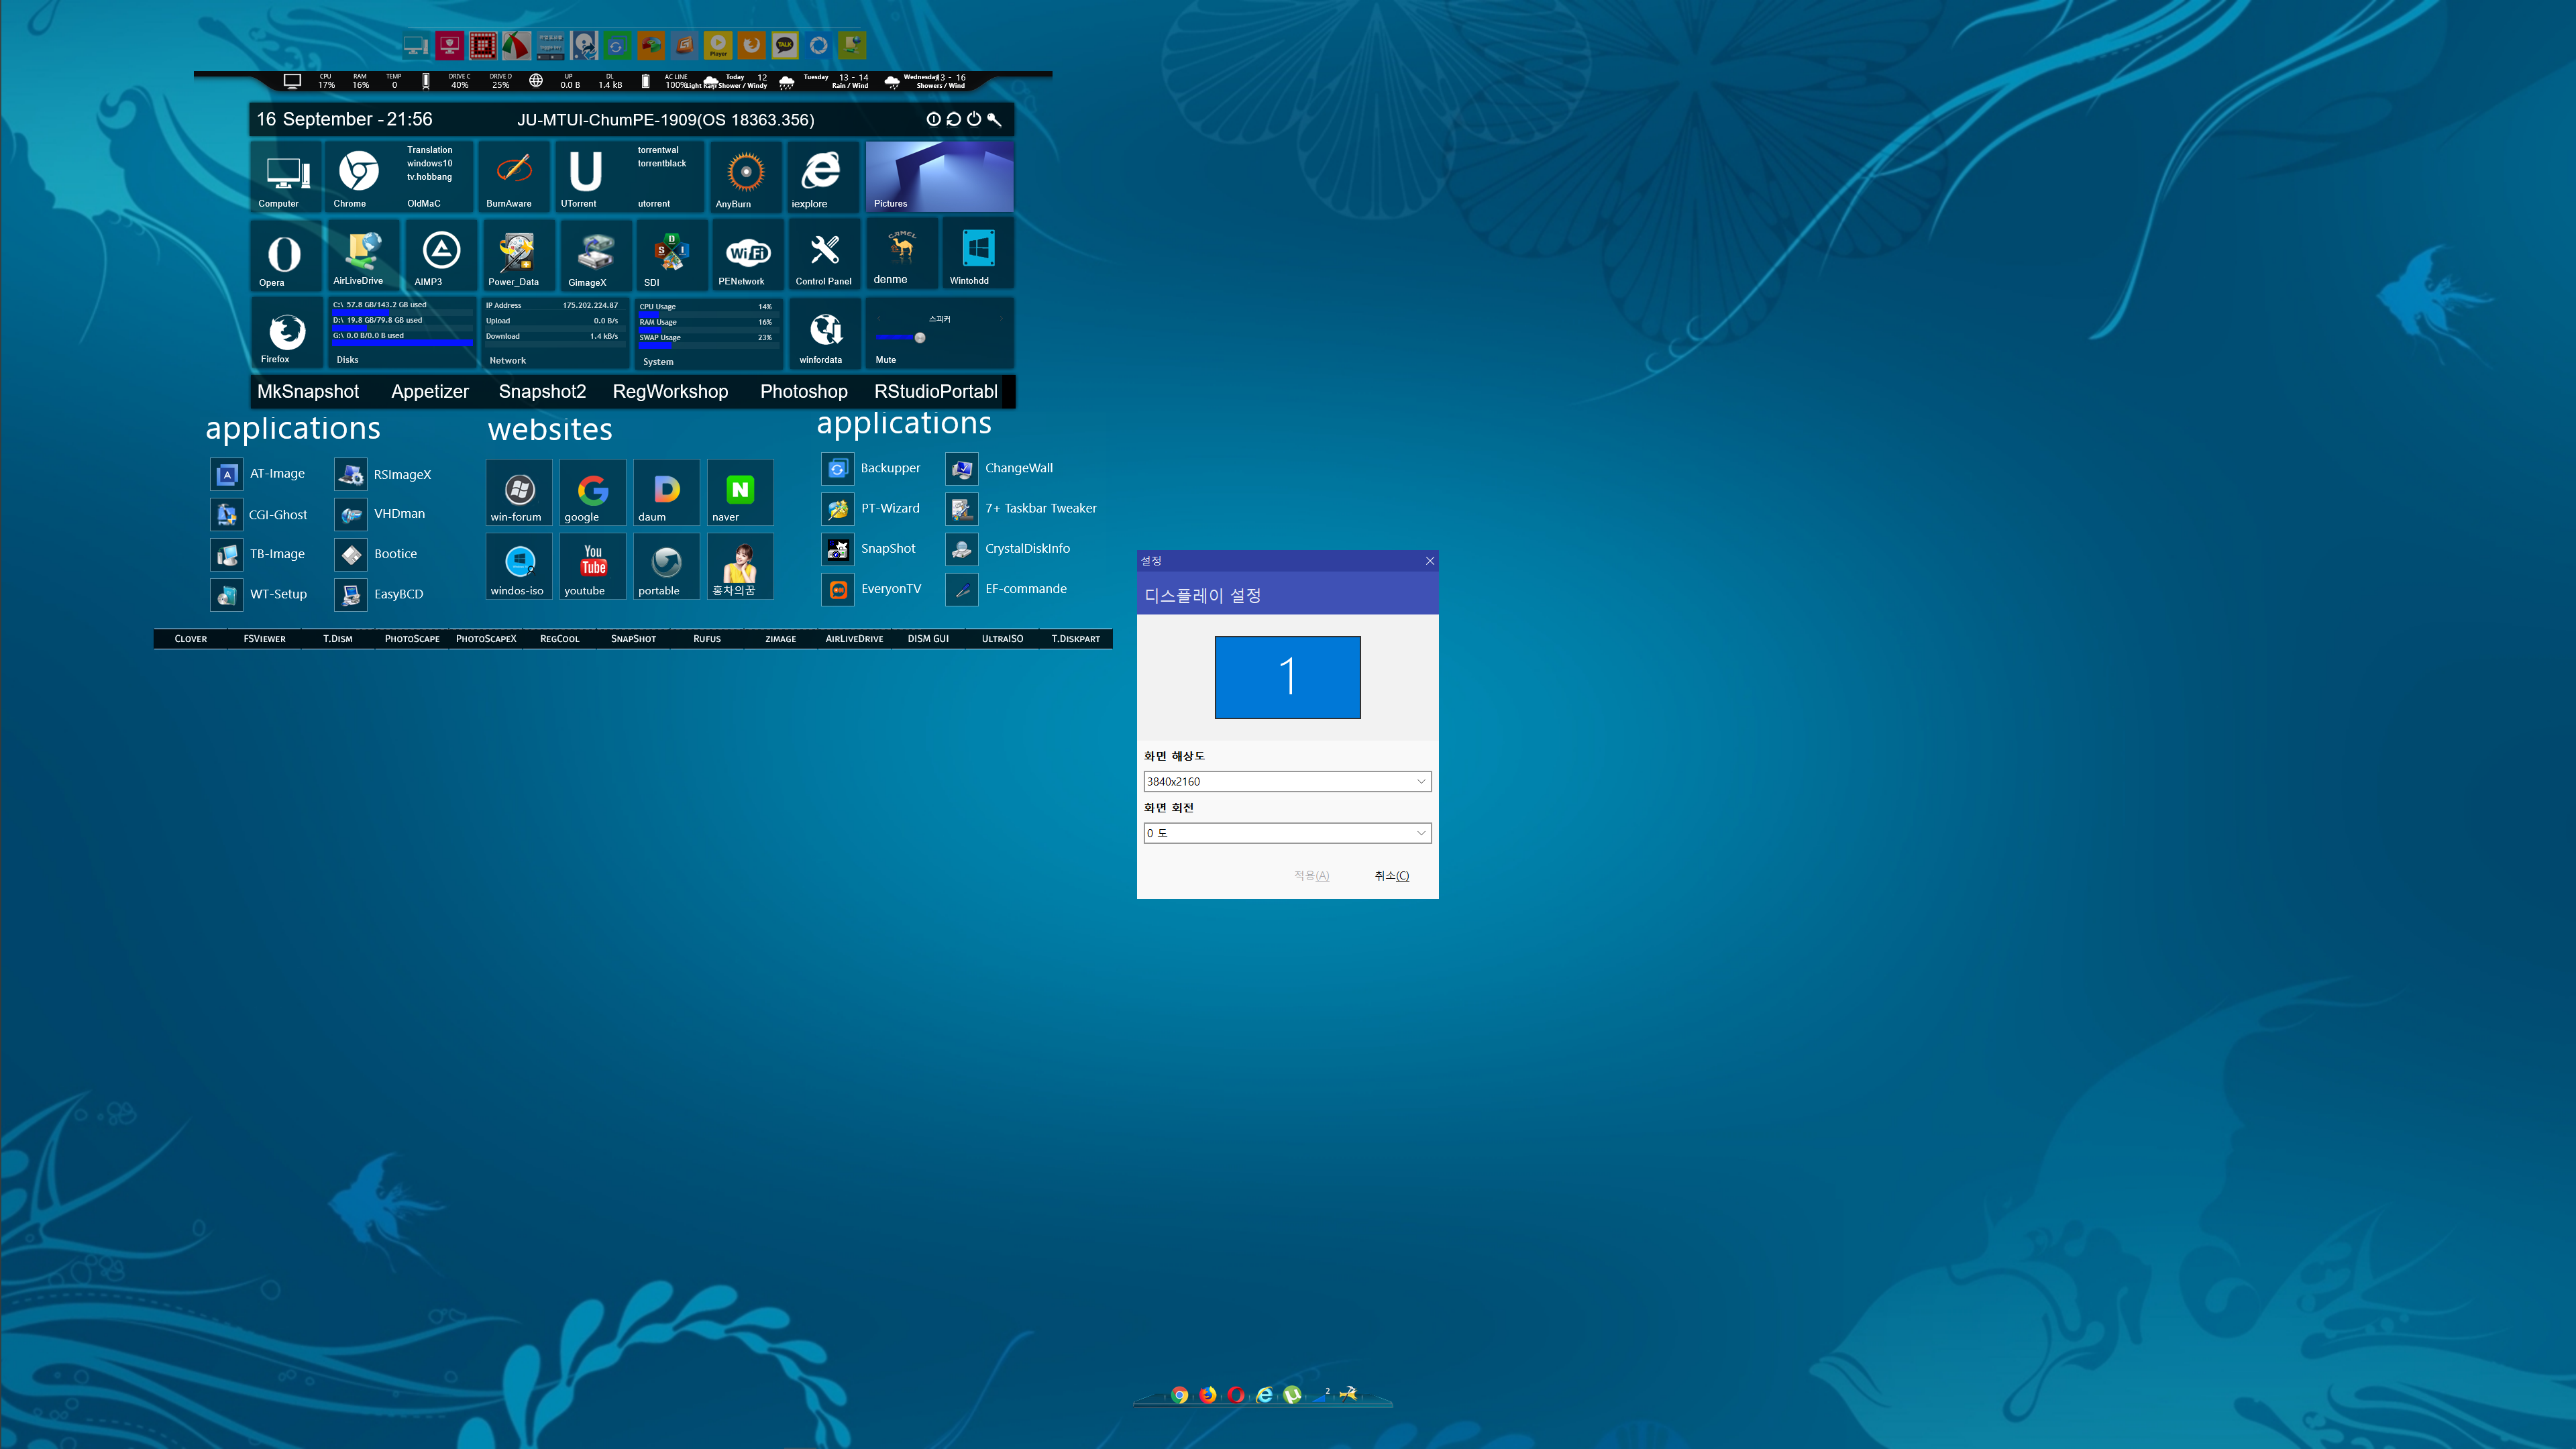Launch FSViewer from bottom strip
The width and height of the screenshot is (2576, 1449).
pos(264,639)
